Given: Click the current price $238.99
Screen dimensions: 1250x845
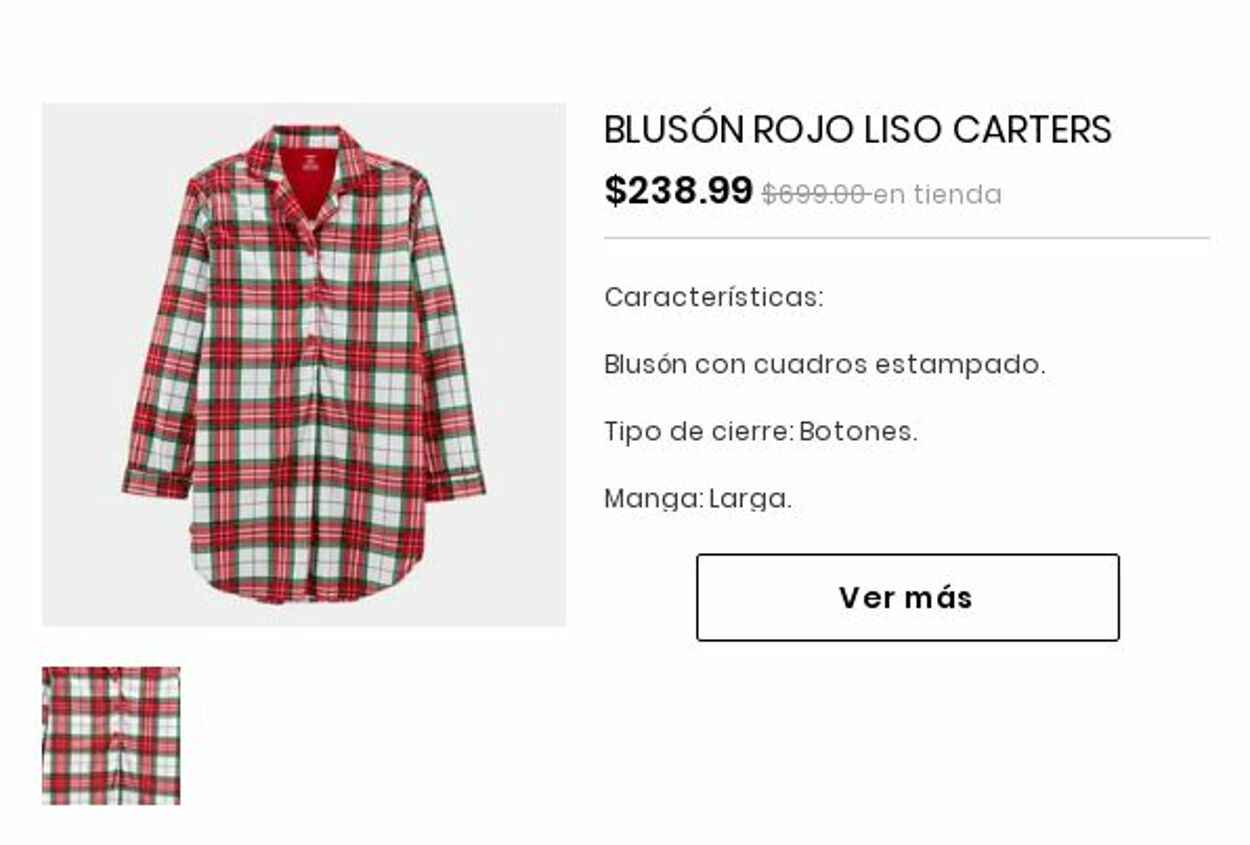Looking at the screenshot, I should [x=678, y=190].
